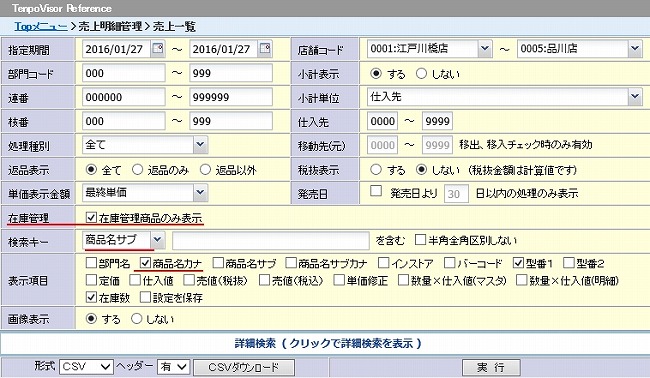Viewport: 650px width, 378px height.
Task: Toggle the 商品名サブカナ display checkbox
Action: (x=291, y=262)
